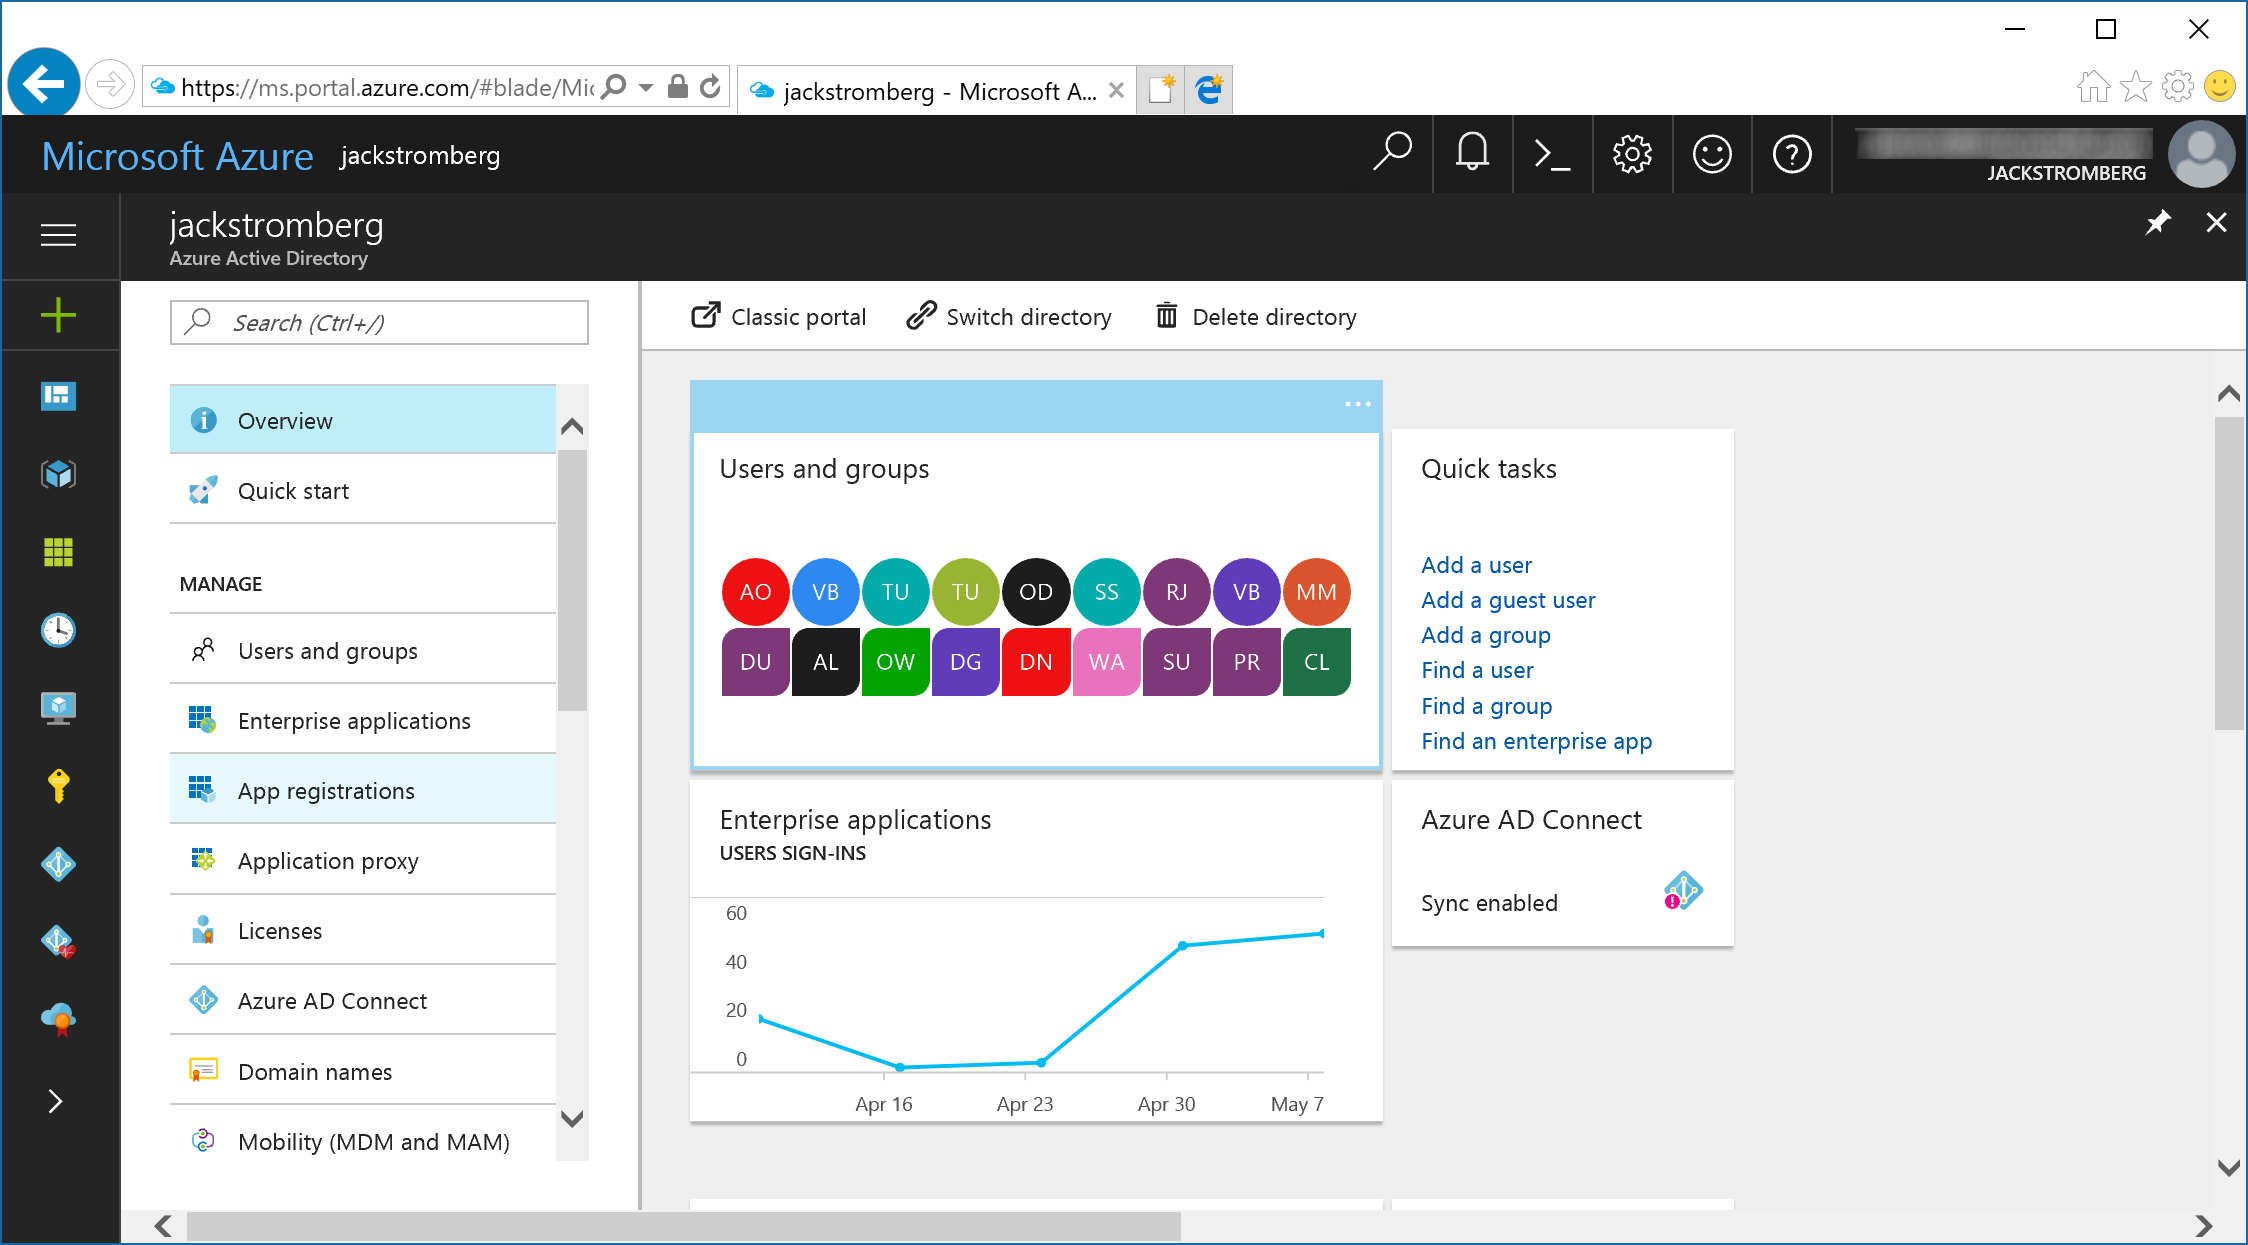Click Switch directory button
This screenshot has height=1245, width=2248.
(x=1009, y=317)
